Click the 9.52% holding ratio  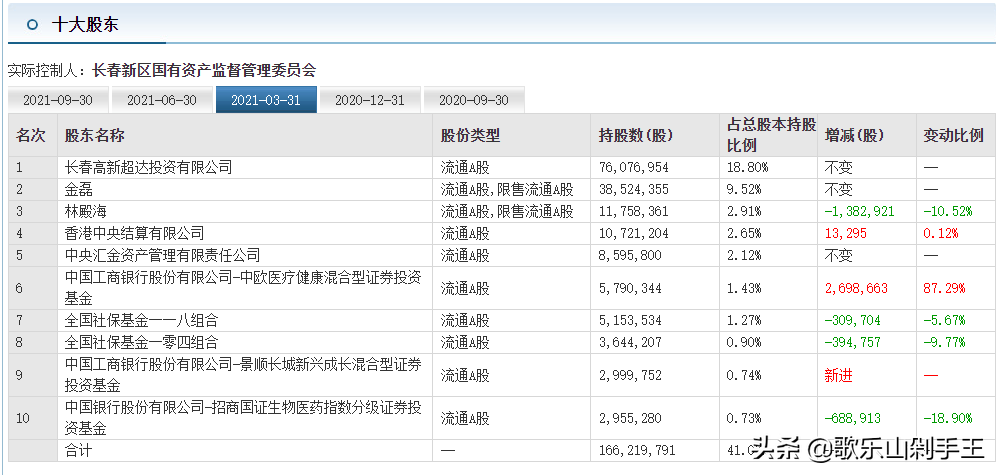tap(744, 190)
